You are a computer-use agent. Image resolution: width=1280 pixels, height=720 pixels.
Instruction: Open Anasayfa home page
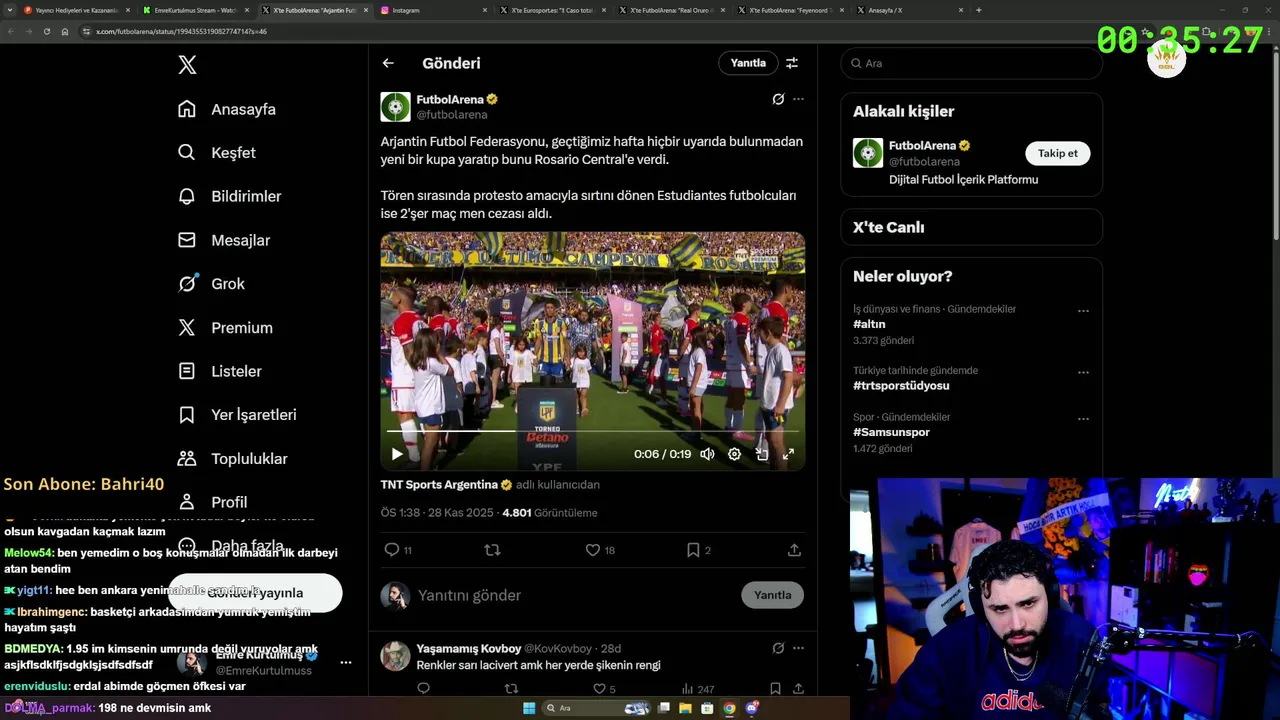[x=227, y=109]
